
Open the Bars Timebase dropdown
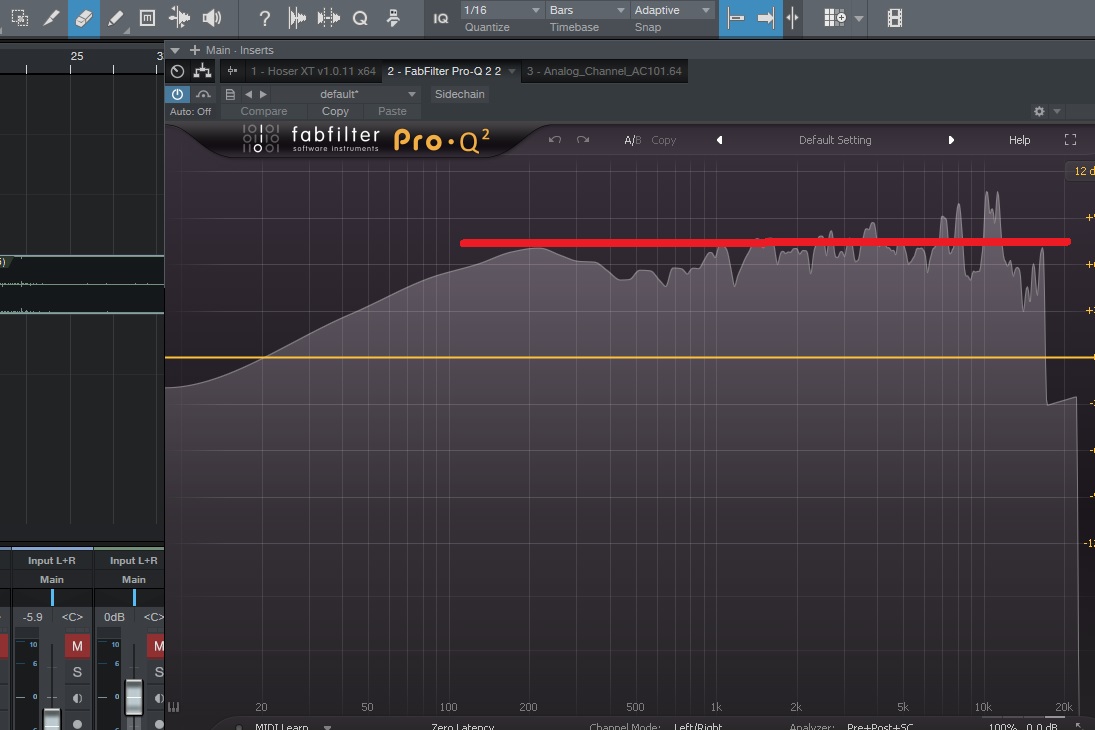click(587, 10)
